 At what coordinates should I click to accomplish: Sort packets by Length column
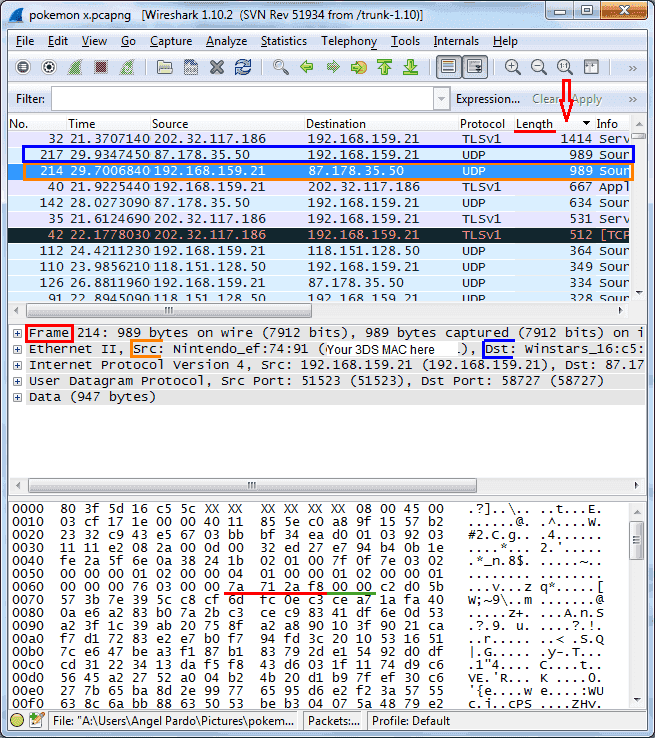coord(554,124)
